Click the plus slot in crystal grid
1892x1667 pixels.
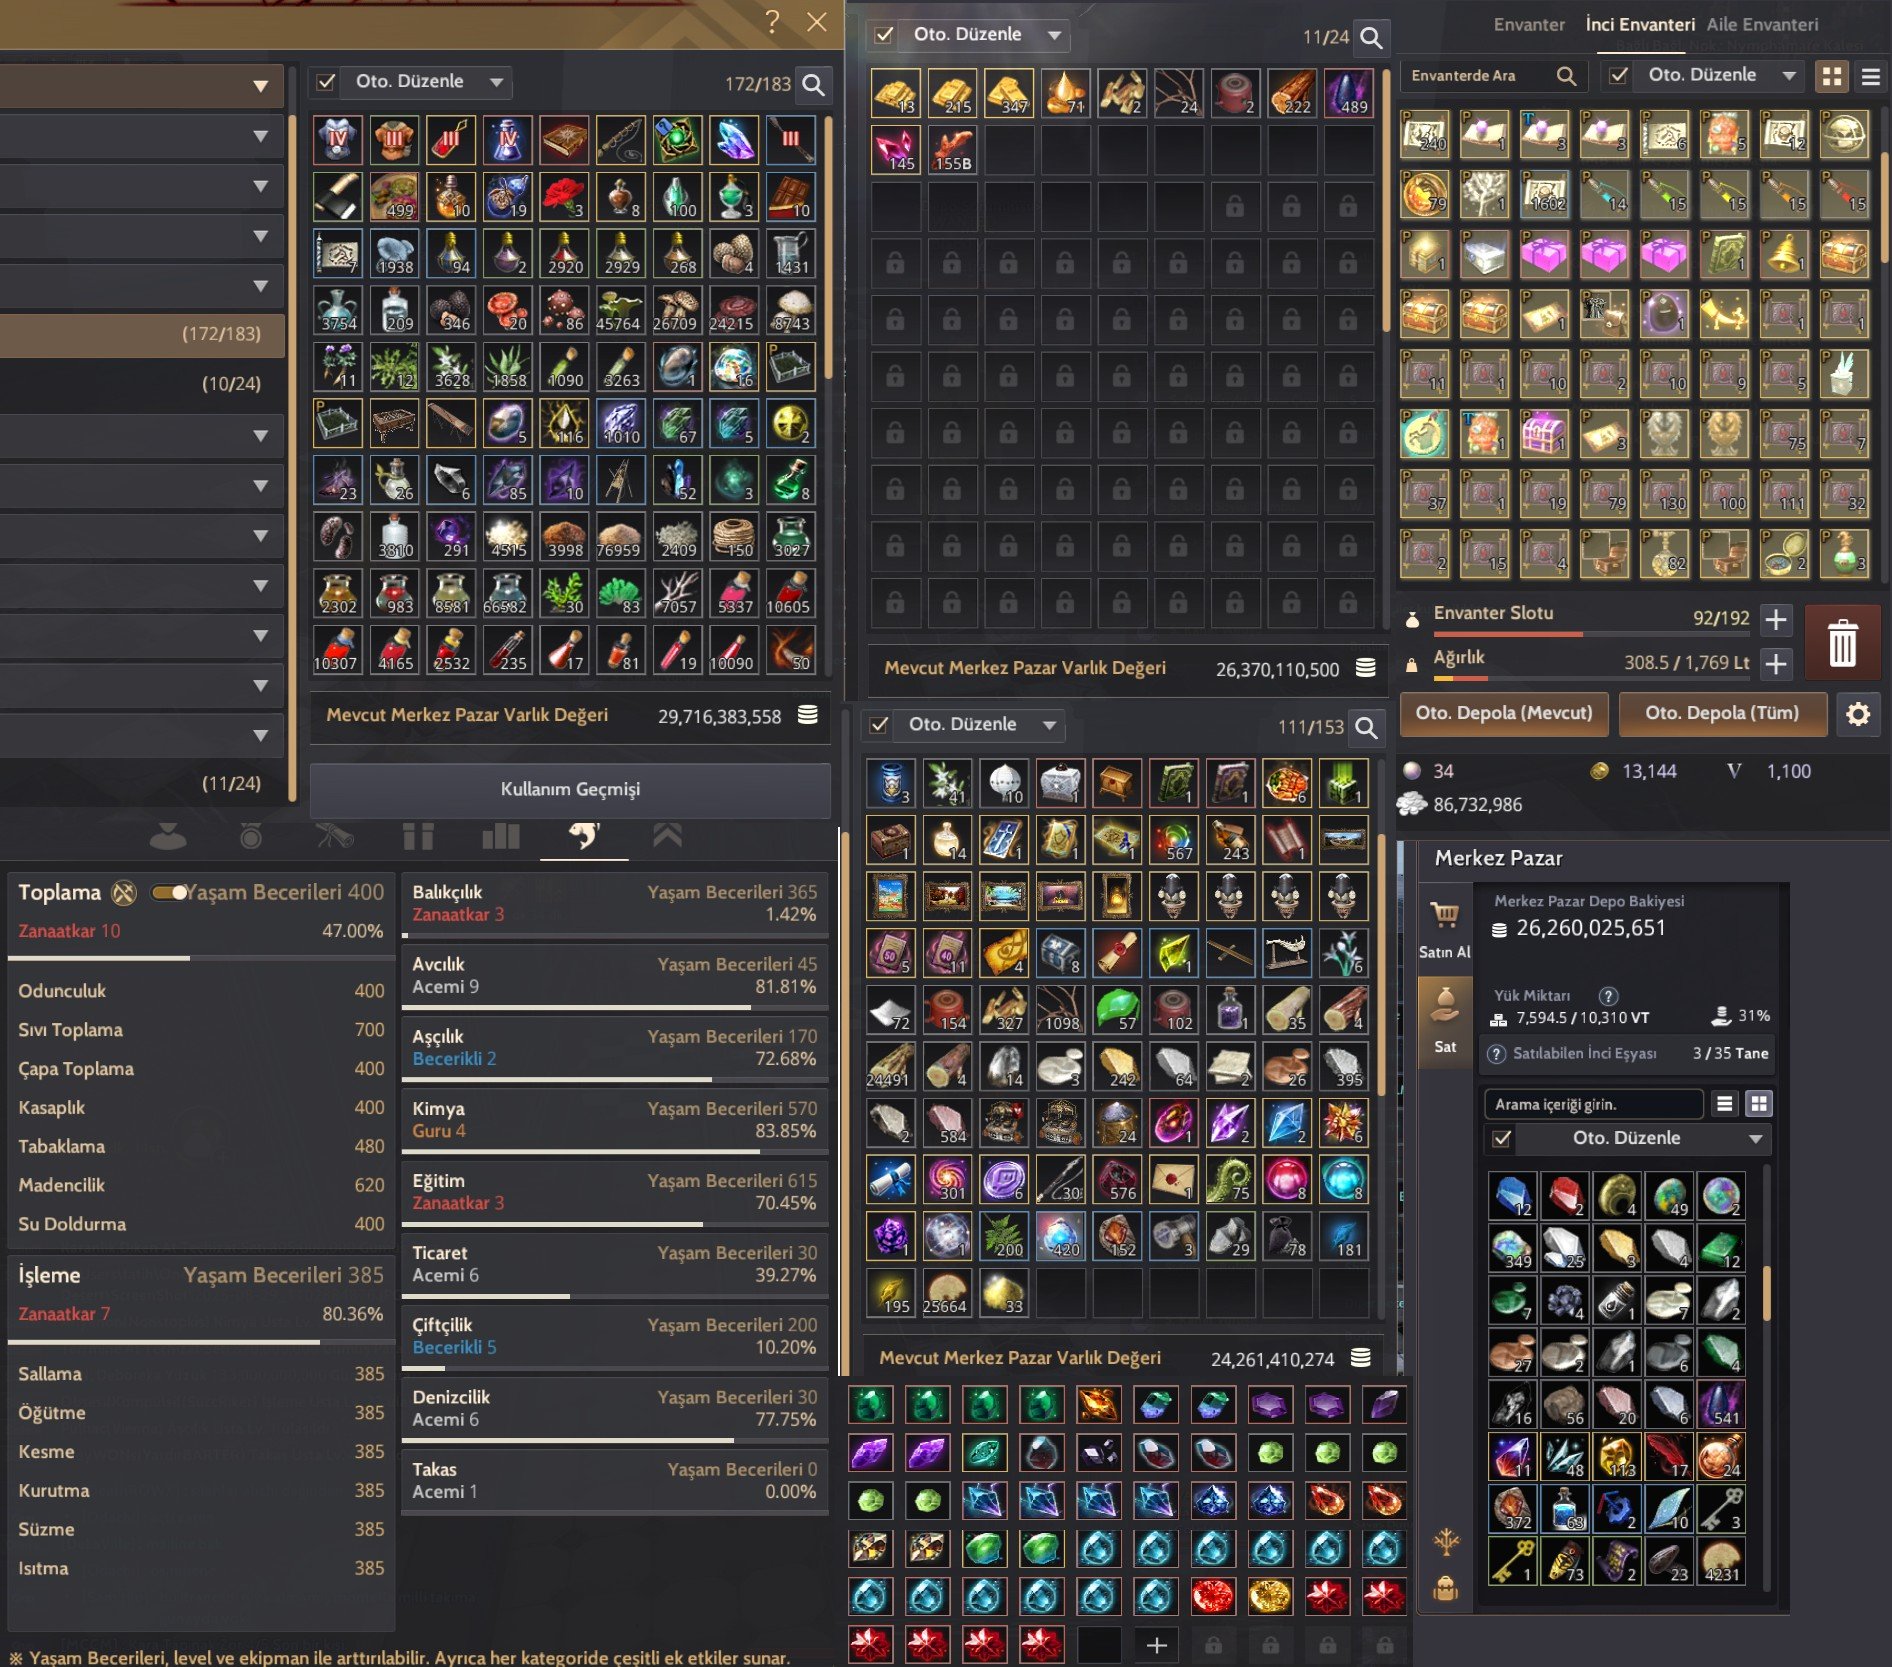(x=1156, y=1645)
